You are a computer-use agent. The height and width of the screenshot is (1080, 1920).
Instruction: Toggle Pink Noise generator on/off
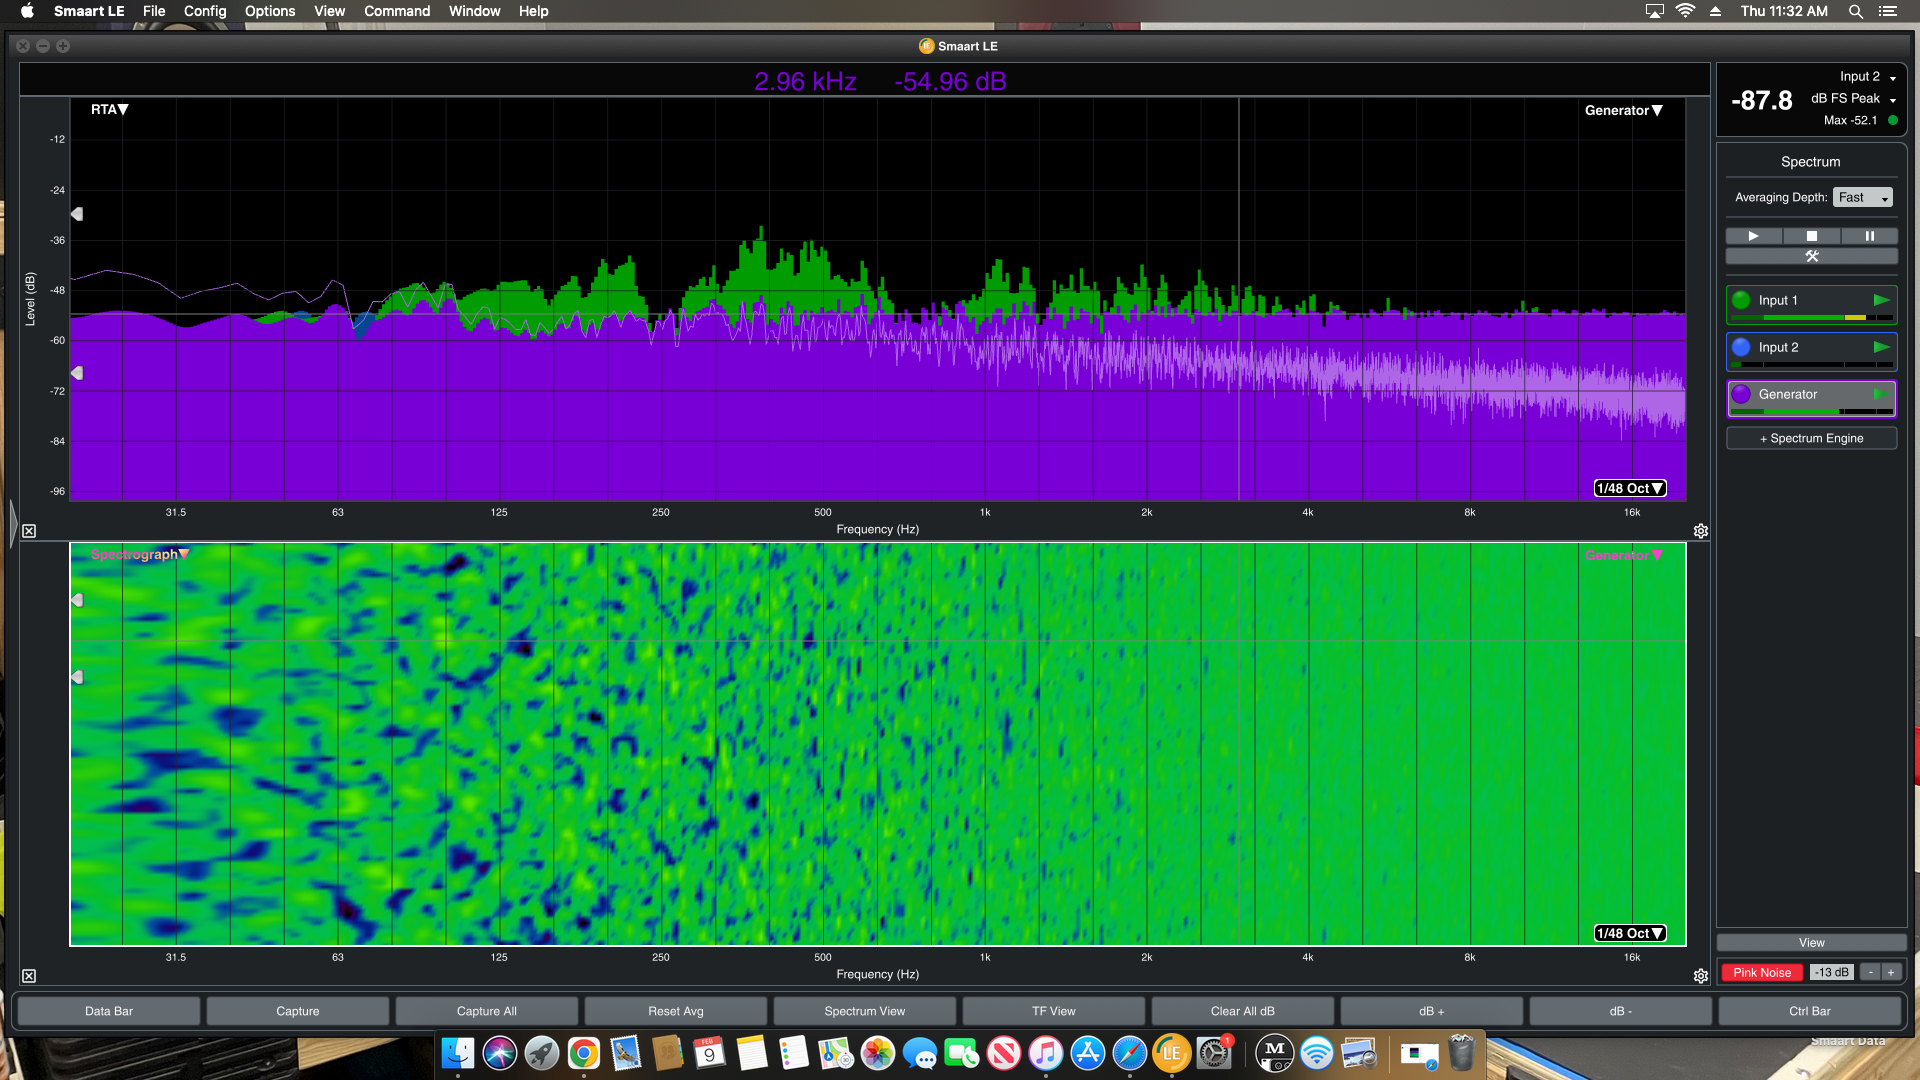(1762, 972)
